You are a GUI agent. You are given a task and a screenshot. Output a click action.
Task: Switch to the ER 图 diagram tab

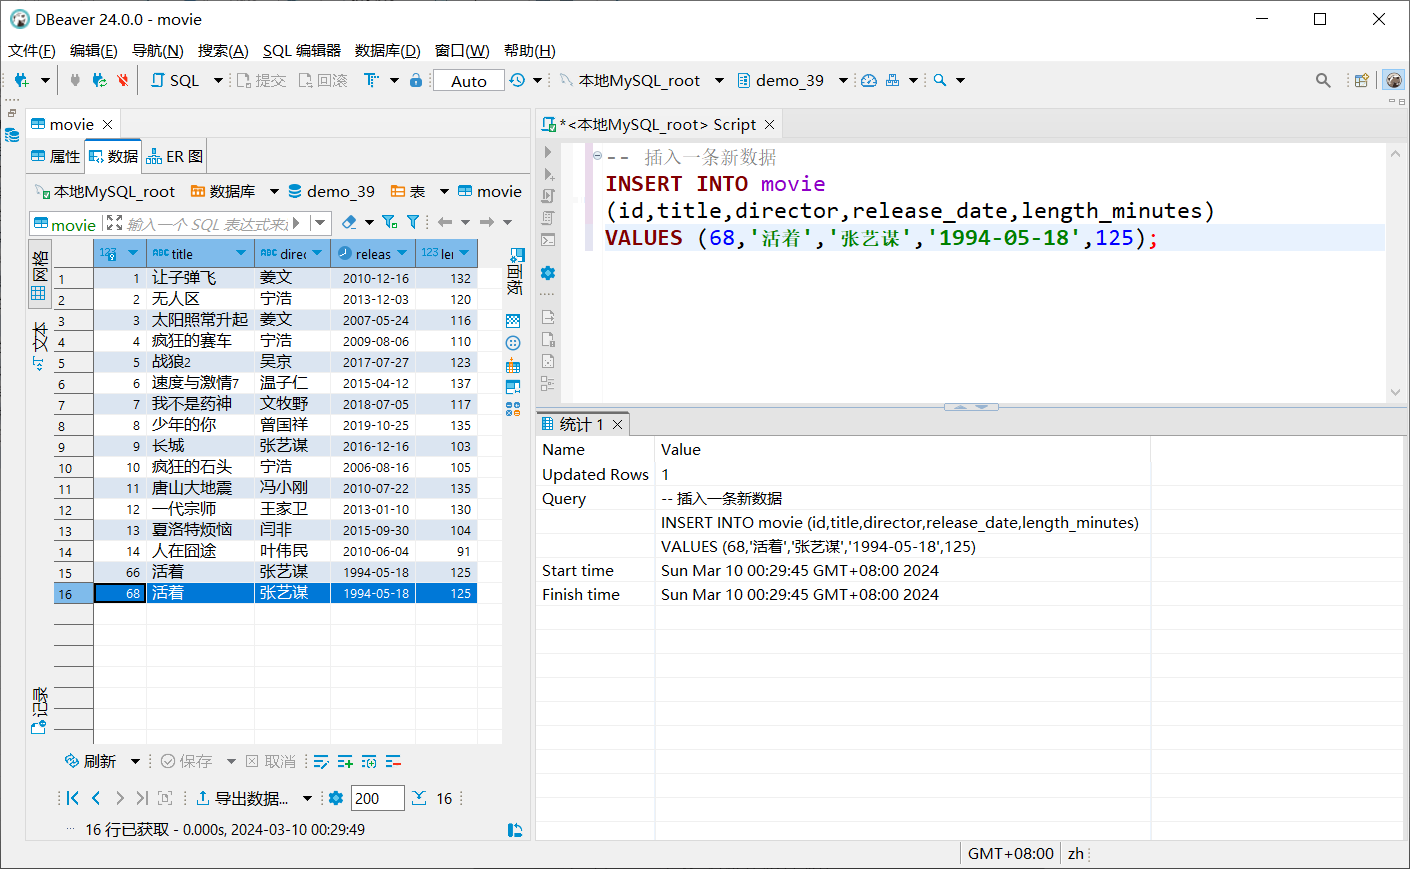tap(174, 156)
